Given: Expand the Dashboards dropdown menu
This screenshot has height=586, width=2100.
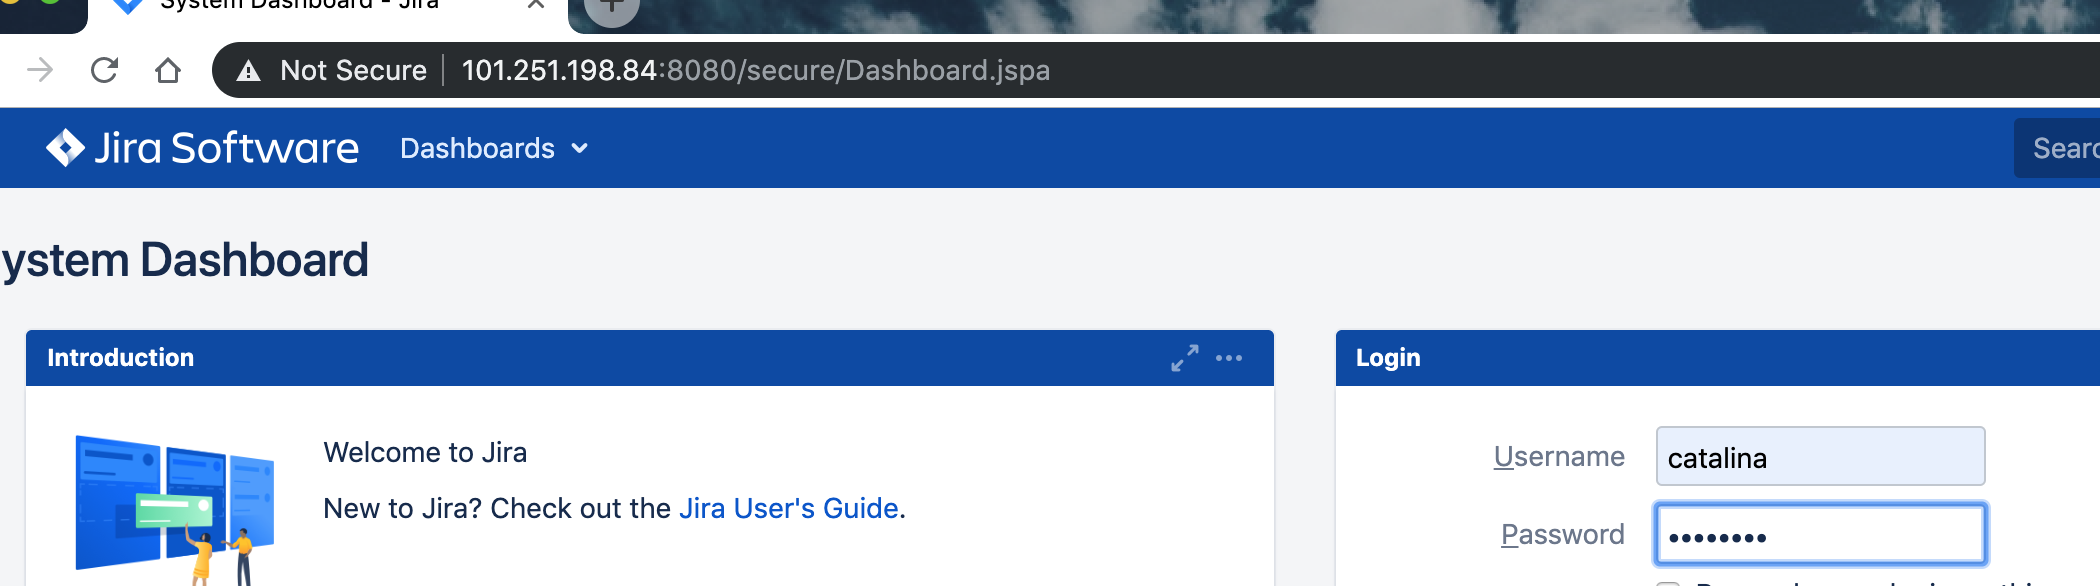Looking at the screenshot, I should 494,148.
